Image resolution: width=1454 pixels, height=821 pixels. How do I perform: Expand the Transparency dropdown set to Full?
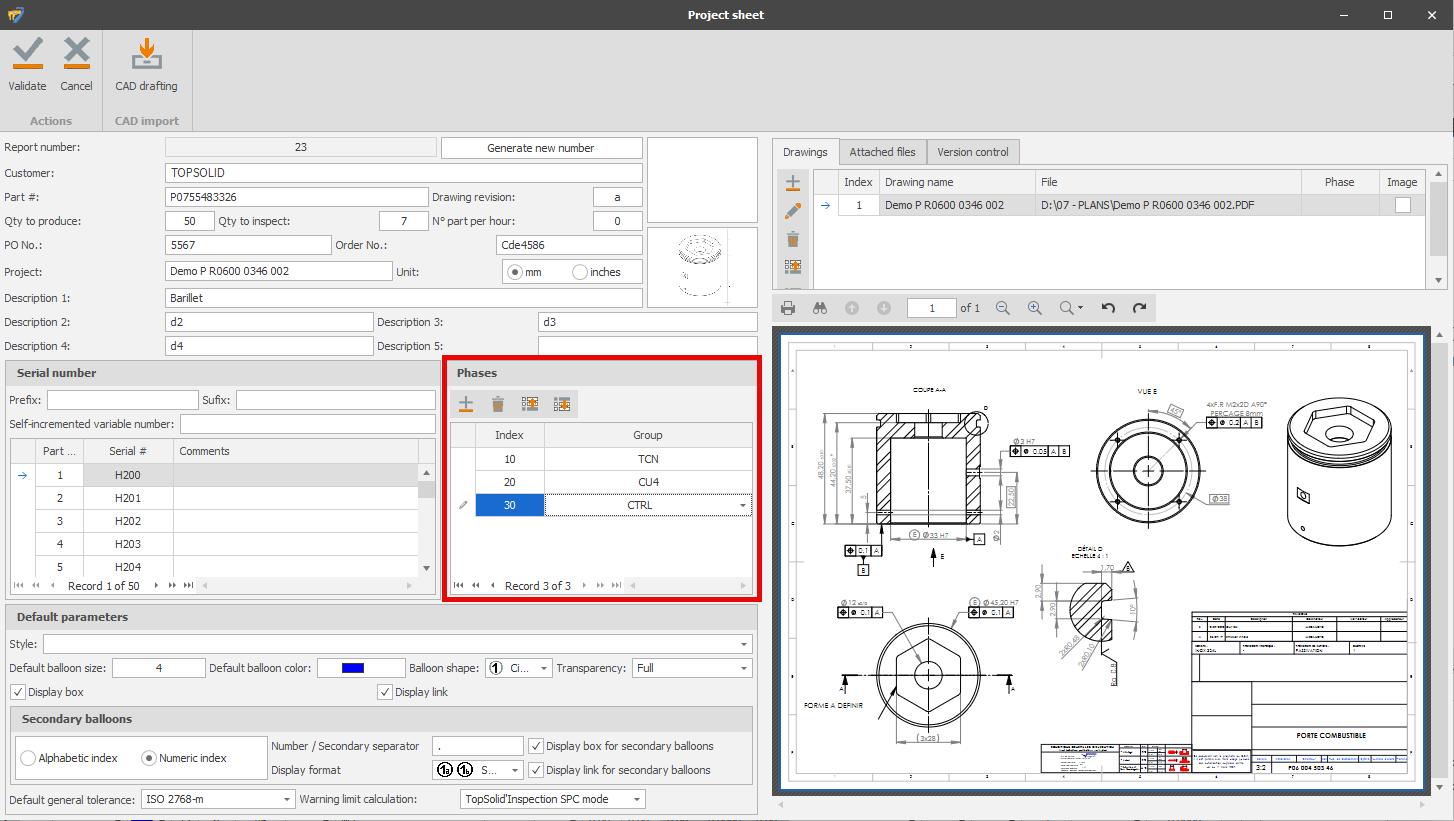point(744,668)
